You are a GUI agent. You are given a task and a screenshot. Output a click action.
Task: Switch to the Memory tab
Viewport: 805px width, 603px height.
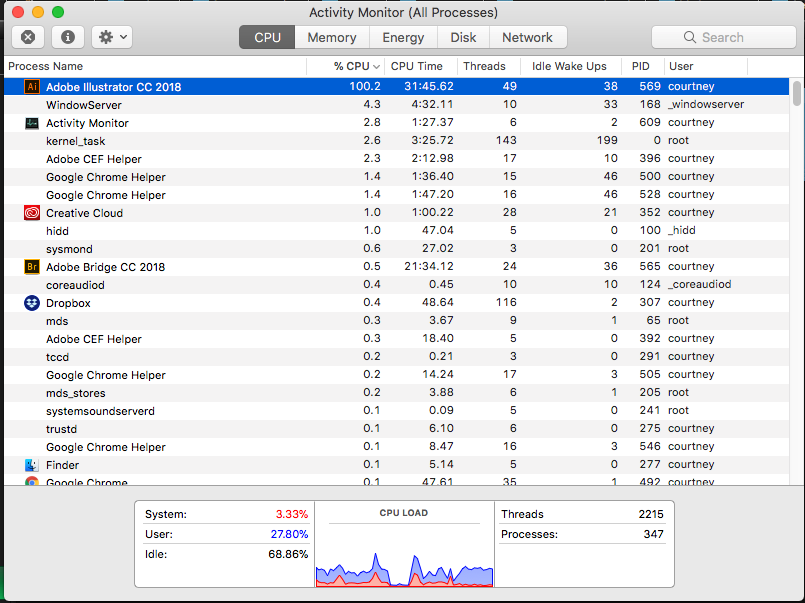coord(332,37)
